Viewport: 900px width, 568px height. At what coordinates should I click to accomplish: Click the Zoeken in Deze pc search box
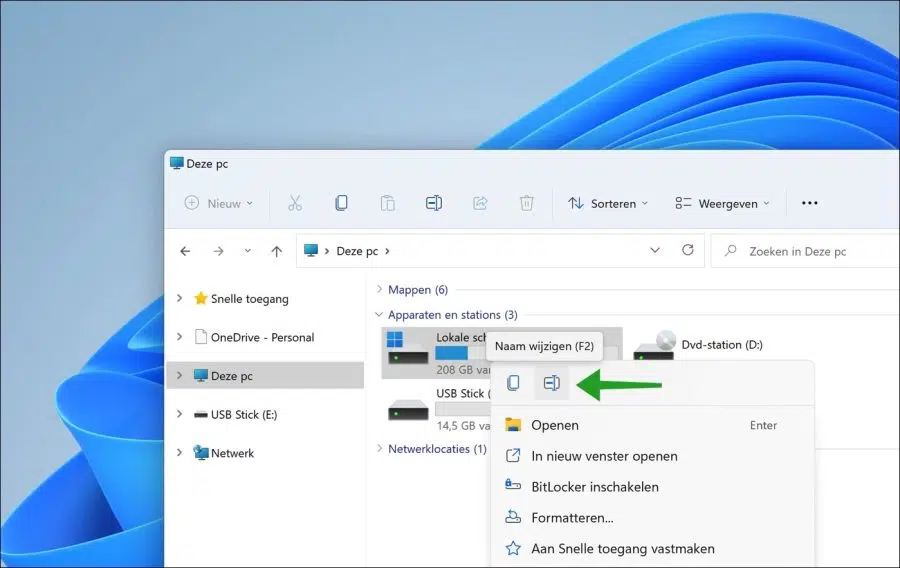[805, 251]
